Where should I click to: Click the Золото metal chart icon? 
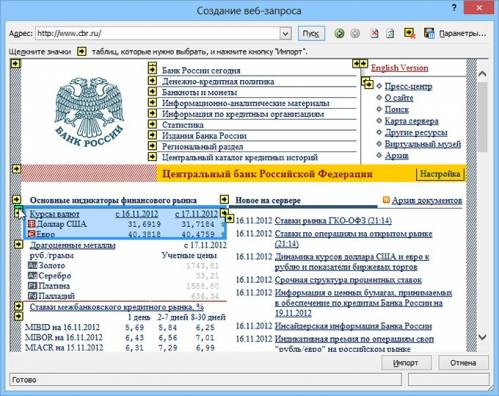(32, 266)
